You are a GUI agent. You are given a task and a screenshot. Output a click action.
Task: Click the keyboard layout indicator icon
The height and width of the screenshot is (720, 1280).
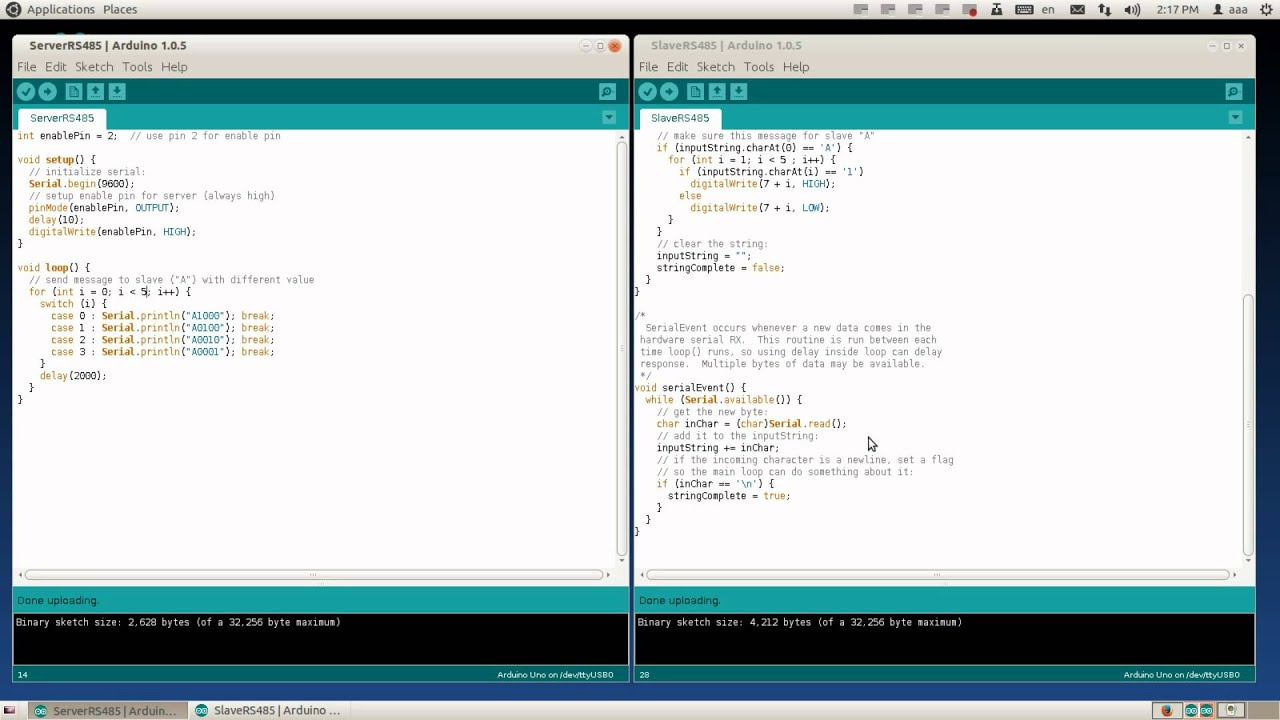click(x=1024, y=10)
